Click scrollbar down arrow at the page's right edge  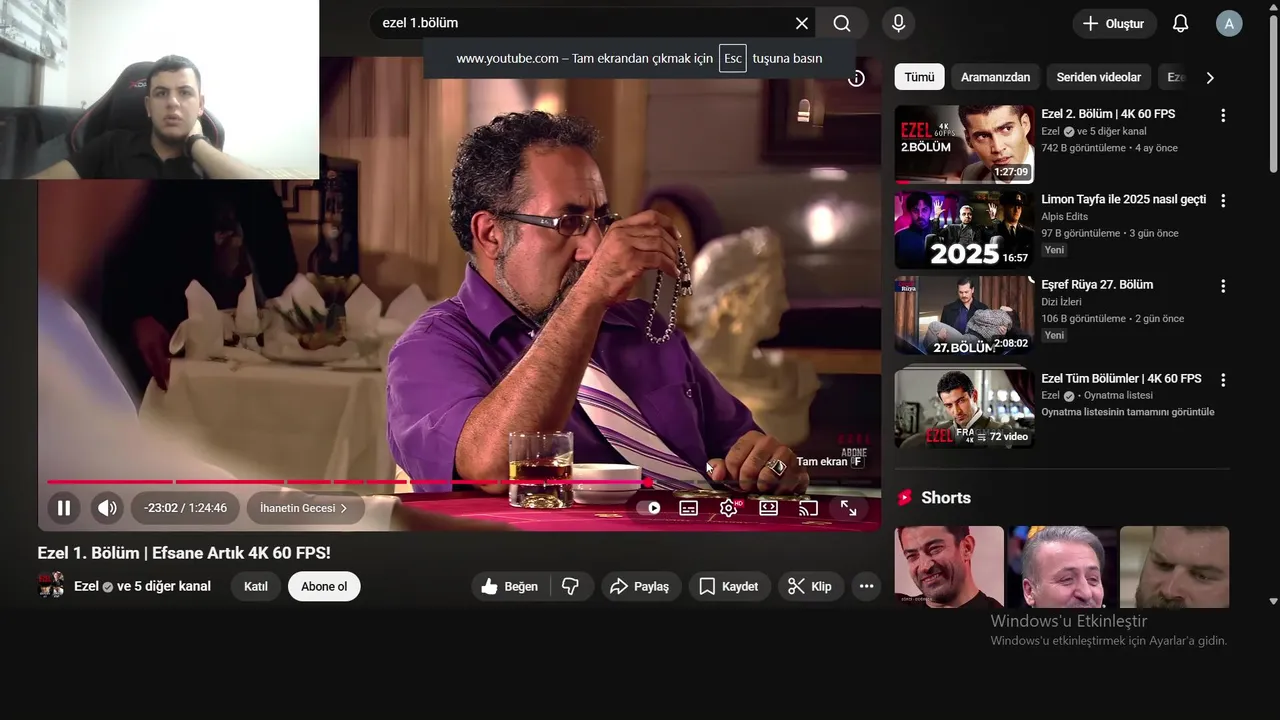pos(1273,601)
